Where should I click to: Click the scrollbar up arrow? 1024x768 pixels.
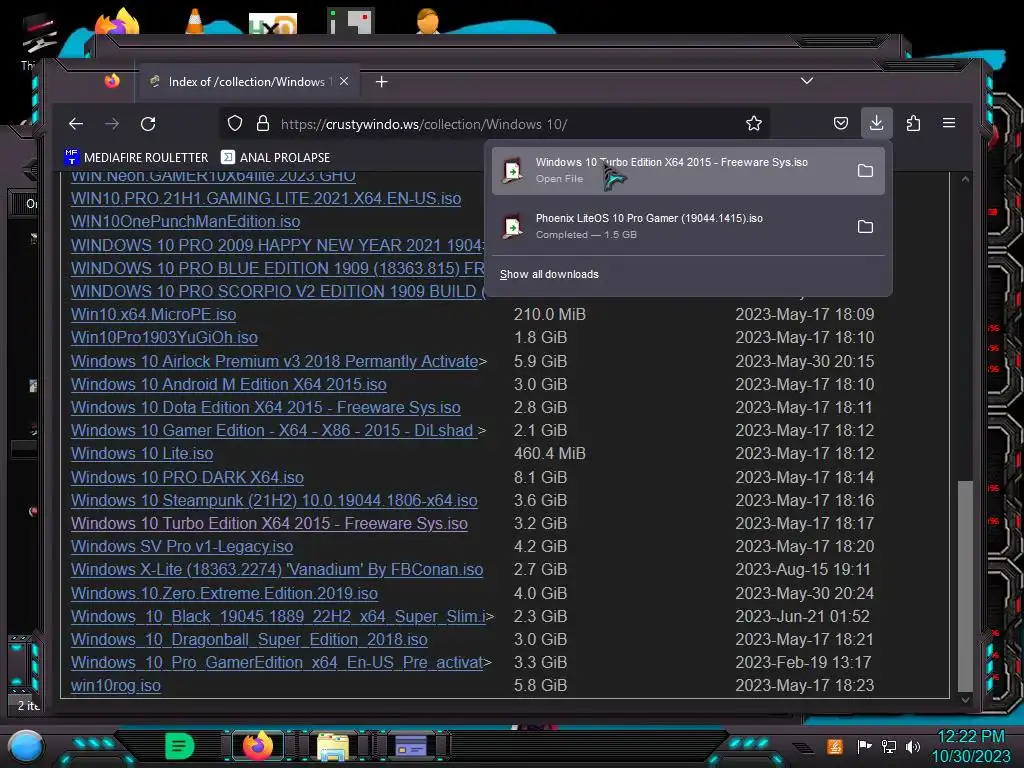point(965,179)
